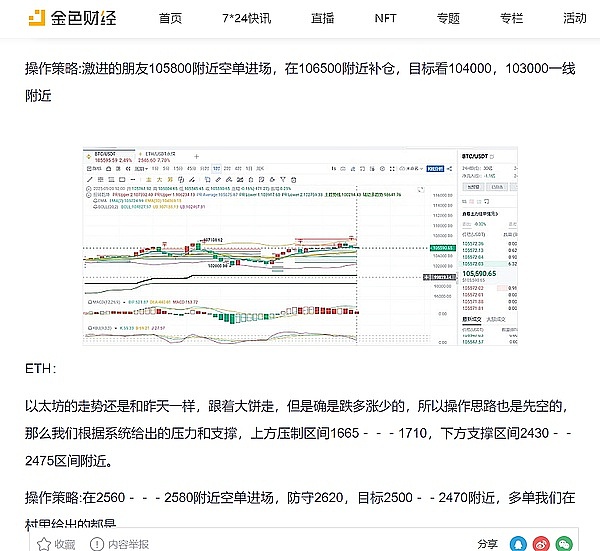600x551 pixels.
Task: Click the 金色财经 logo icon
Action: 43,18
